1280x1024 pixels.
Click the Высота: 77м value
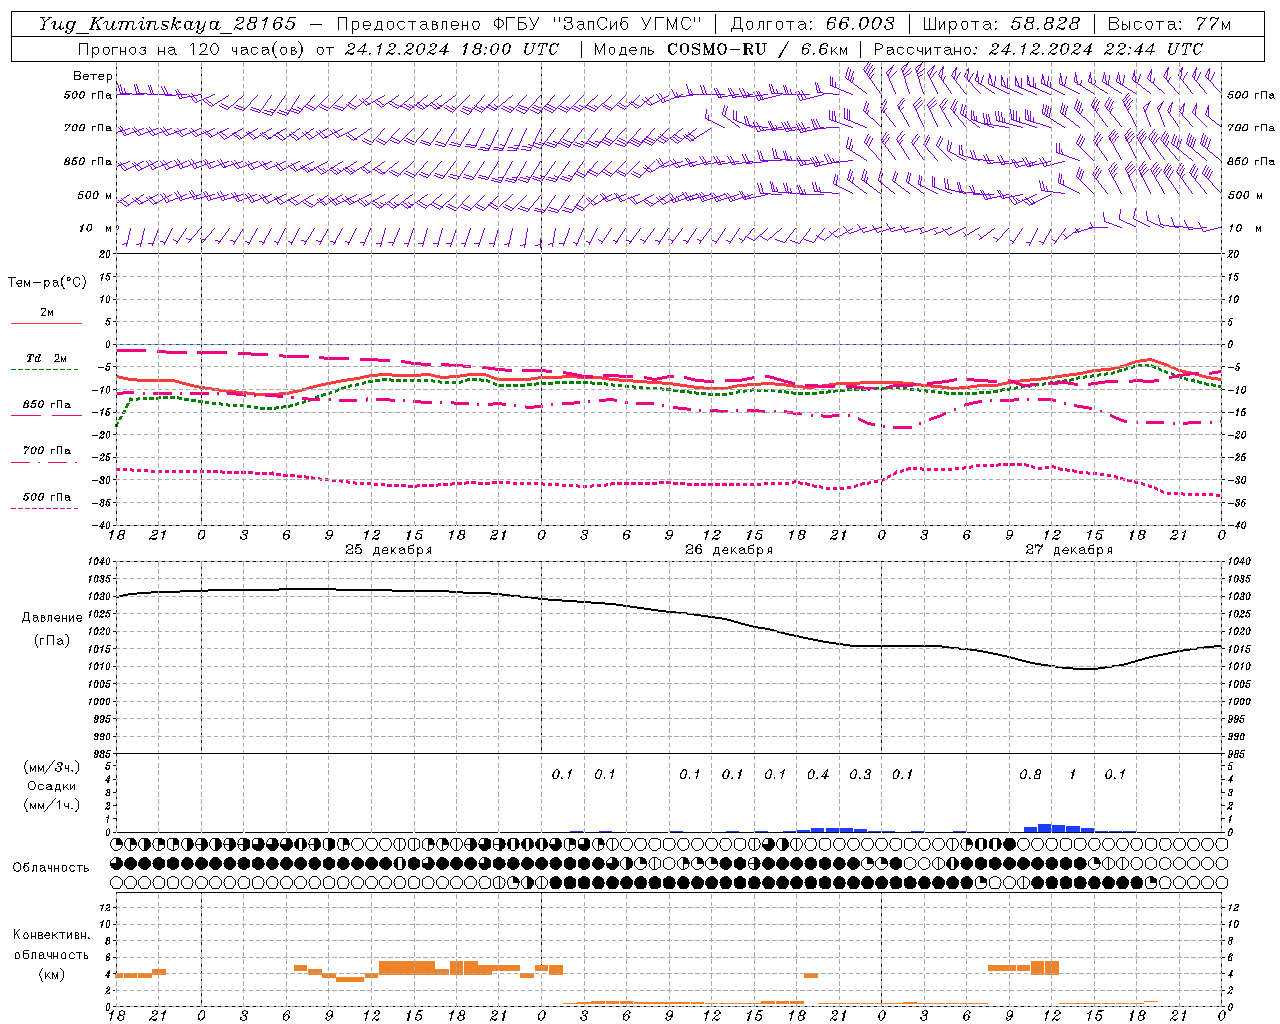[1169, 24]
